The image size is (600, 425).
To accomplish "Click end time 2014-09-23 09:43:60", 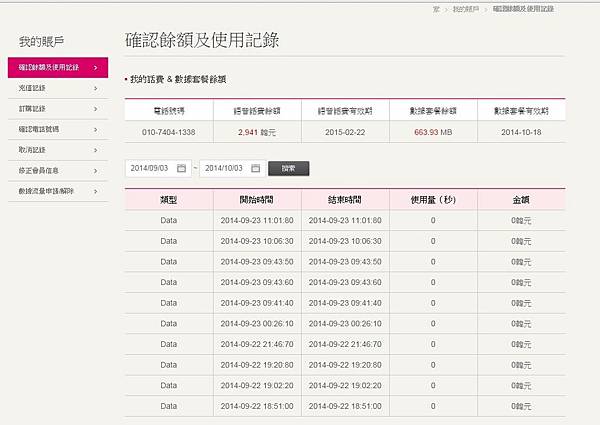I will (x=345, y=282).
